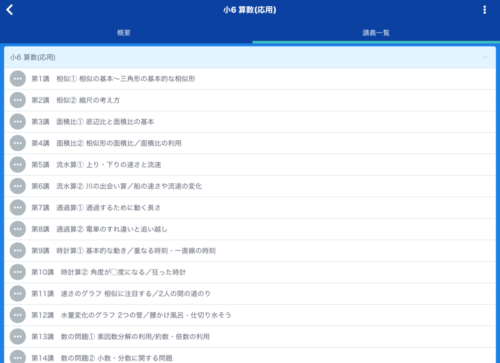Switch to the 概要 tab
Viewport: 500px width, 363px height.
coord(124,33)
